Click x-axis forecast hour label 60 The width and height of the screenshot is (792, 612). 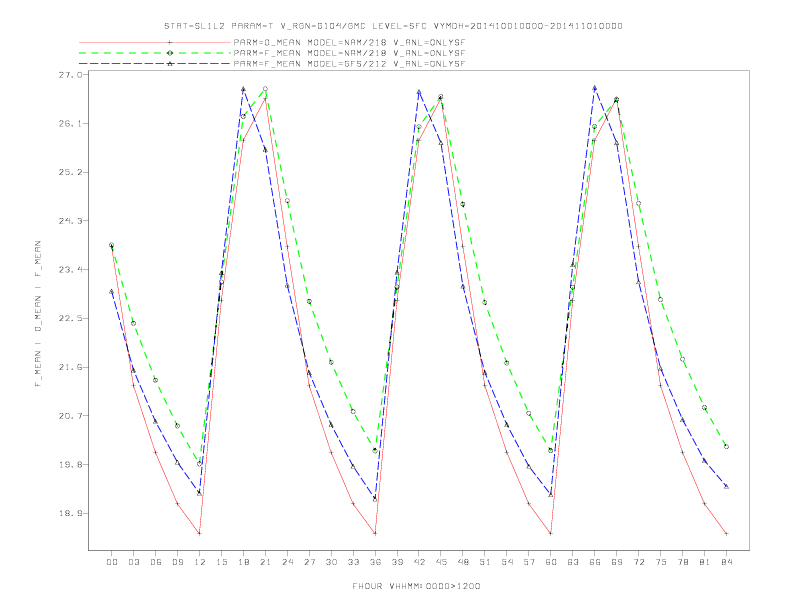pos(551,562)
